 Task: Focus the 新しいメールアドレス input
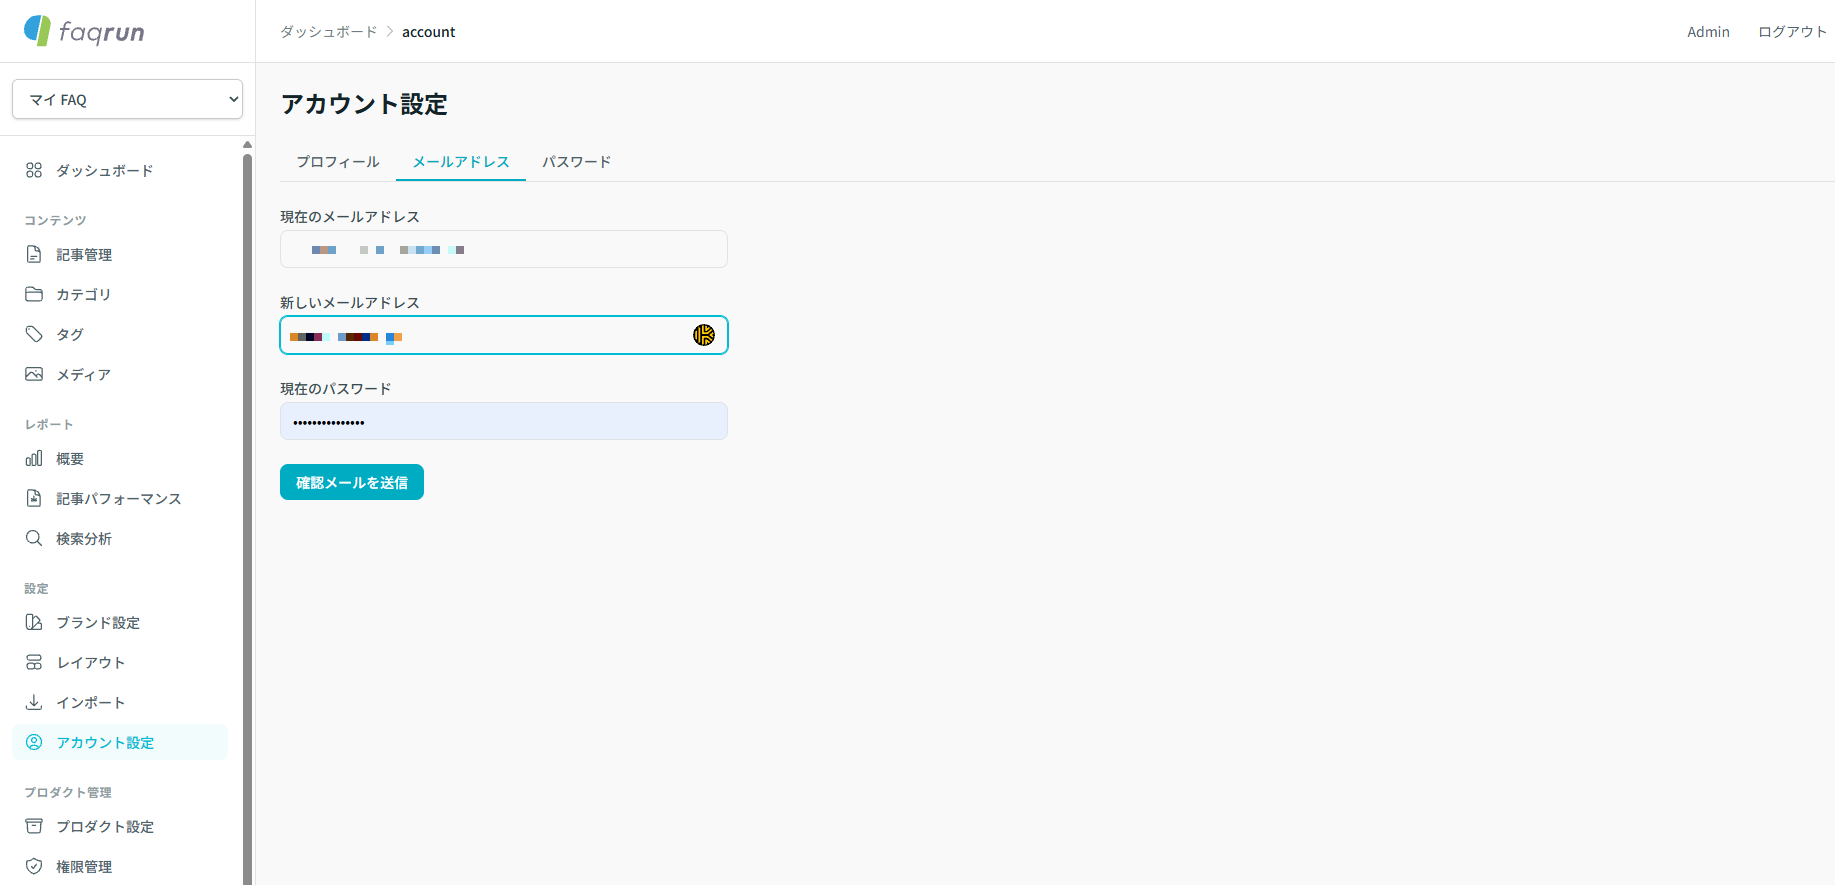coord(504,335)
